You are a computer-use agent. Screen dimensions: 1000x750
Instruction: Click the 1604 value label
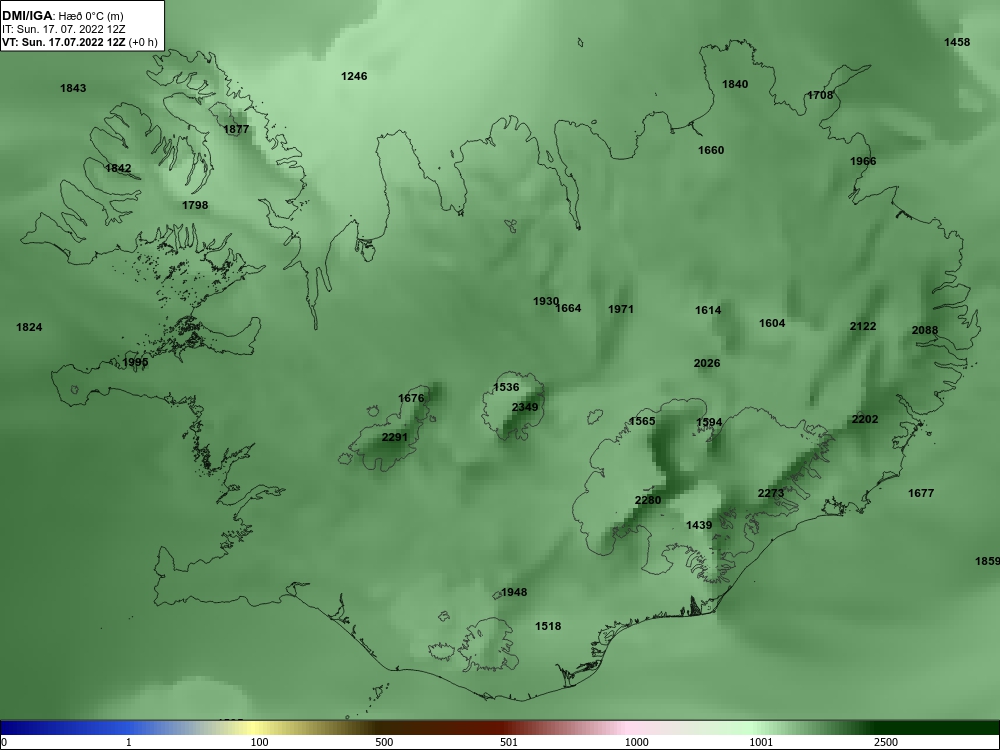(x=772, y=323)
